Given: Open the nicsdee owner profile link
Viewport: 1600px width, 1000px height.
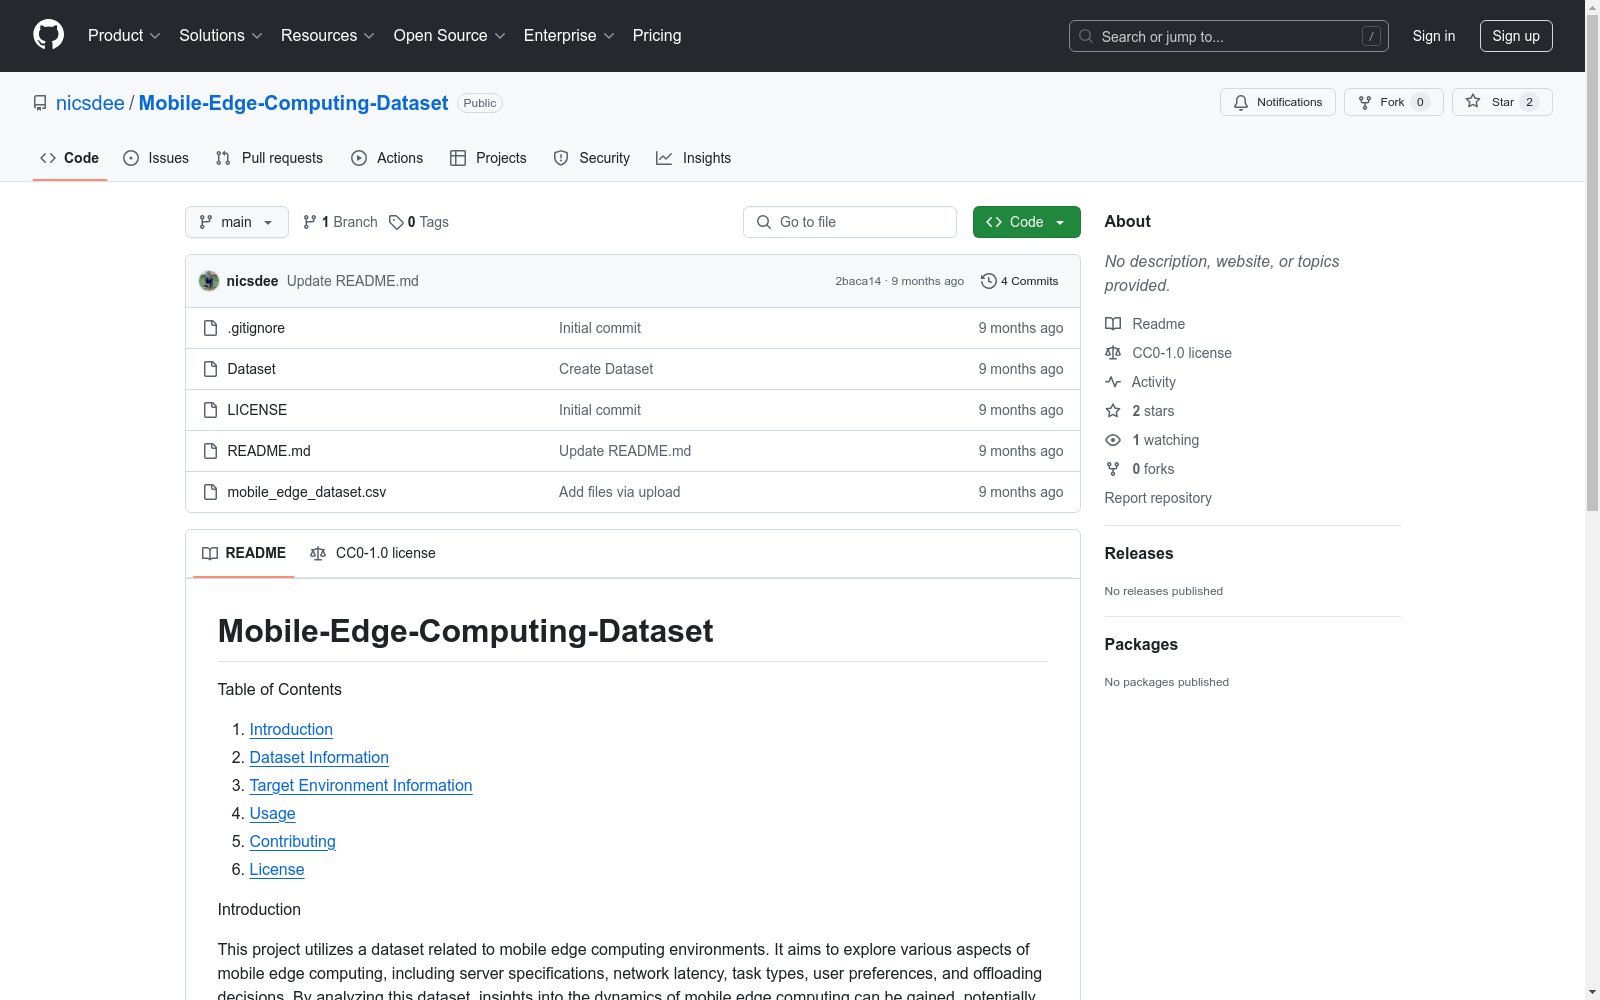Looking at the screenshot, I should pyautogui.click(x=90, y=103).
